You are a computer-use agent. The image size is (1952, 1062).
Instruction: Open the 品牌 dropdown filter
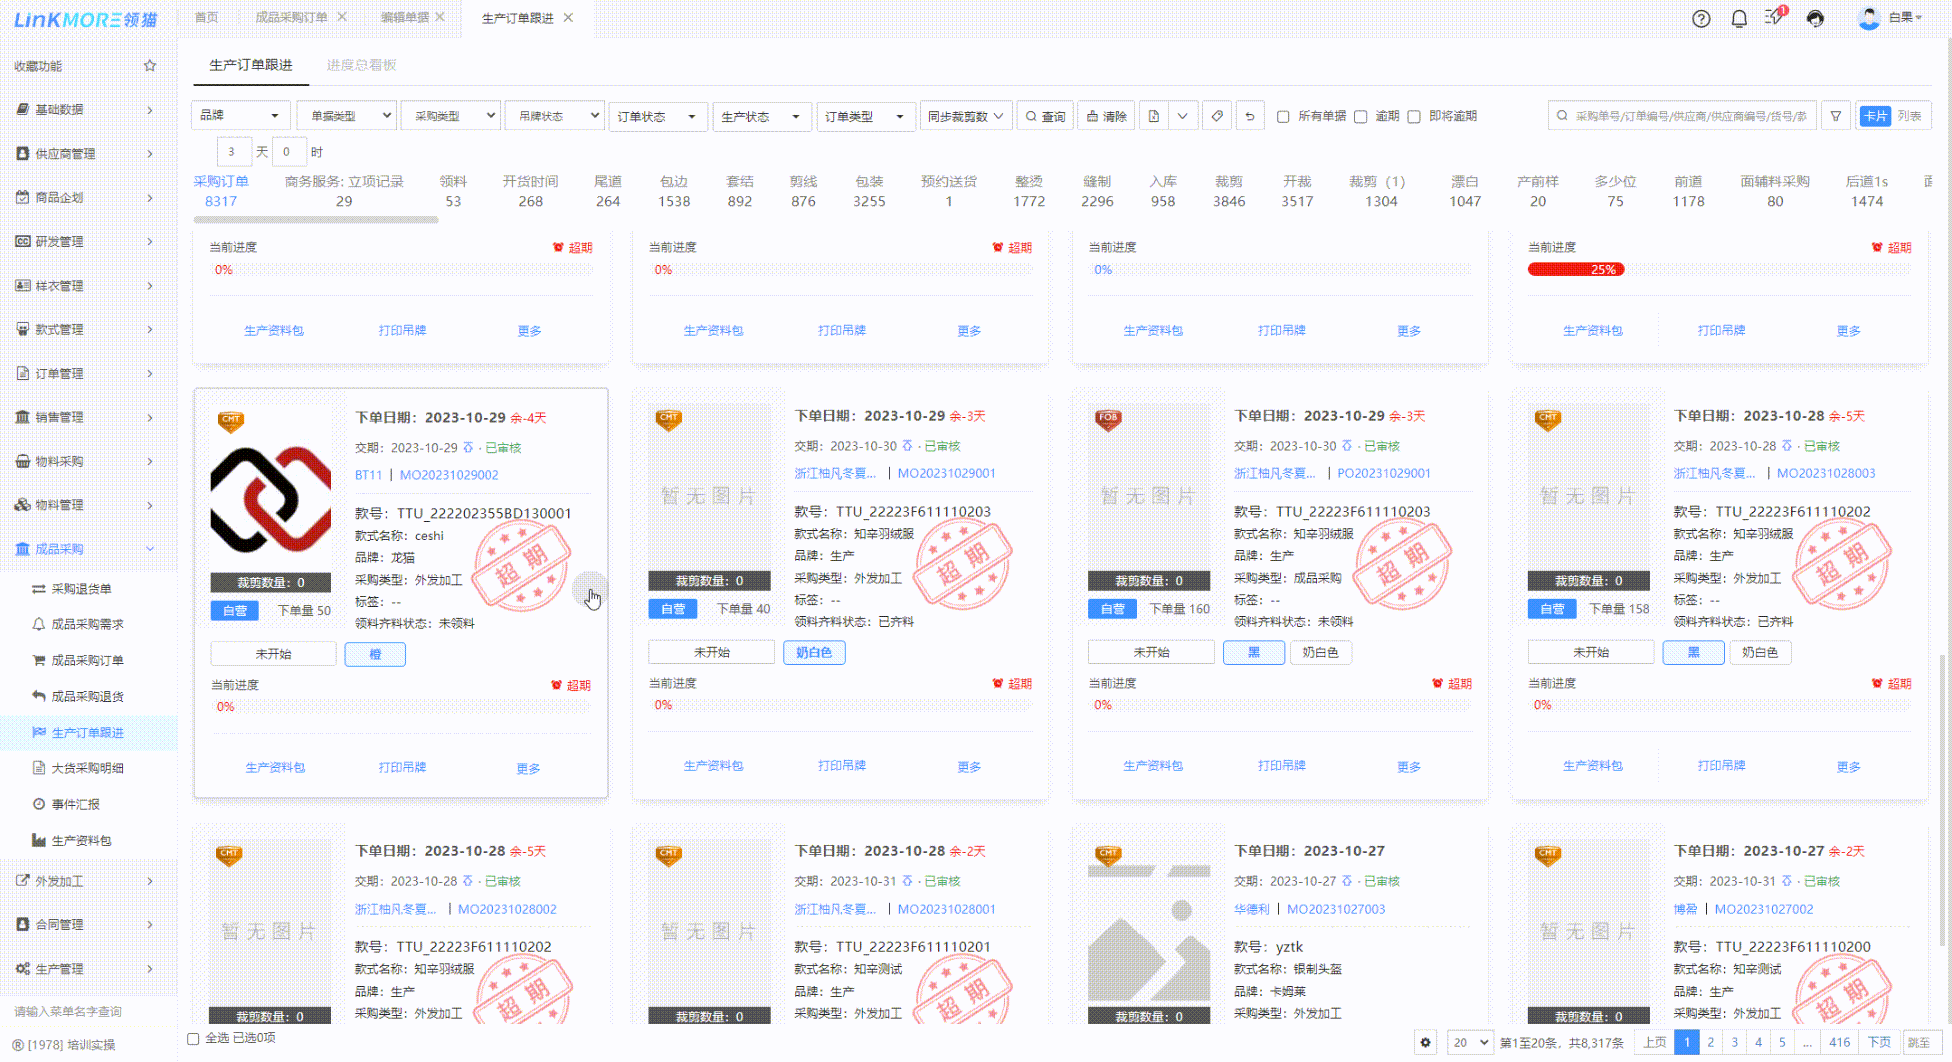point(240,116)
